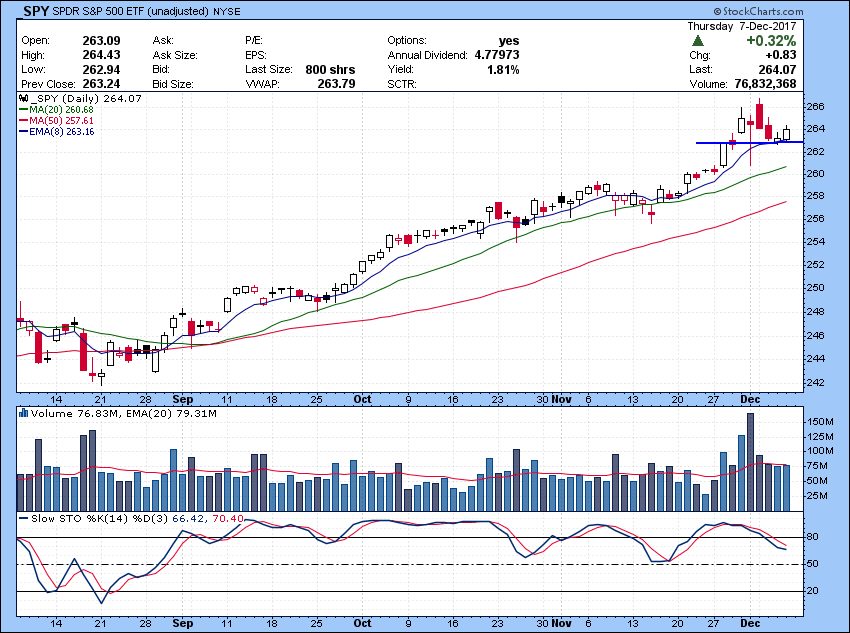Click the date Thursday 7-Dec-2017
The image size is (850, 633).
[x=742, y=26]
